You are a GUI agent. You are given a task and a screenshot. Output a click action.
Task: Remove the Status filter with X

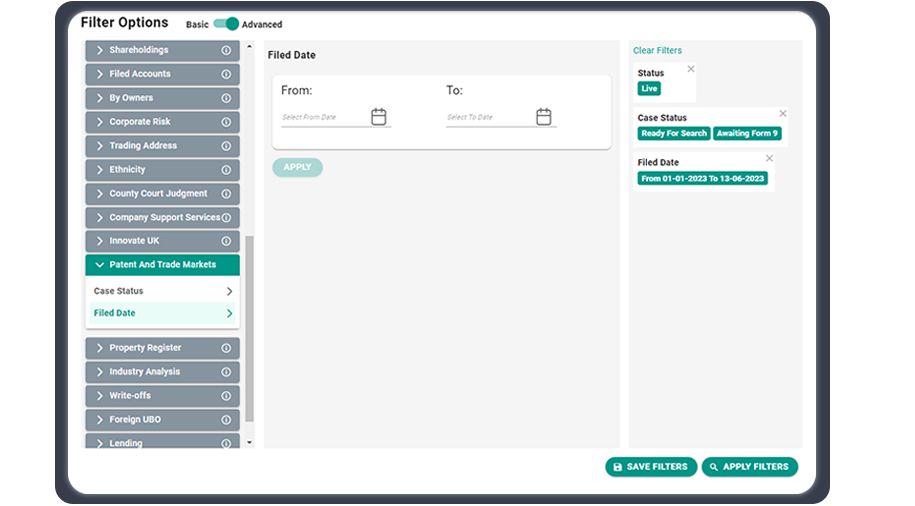pyautogui.click(x=691, y=69)
